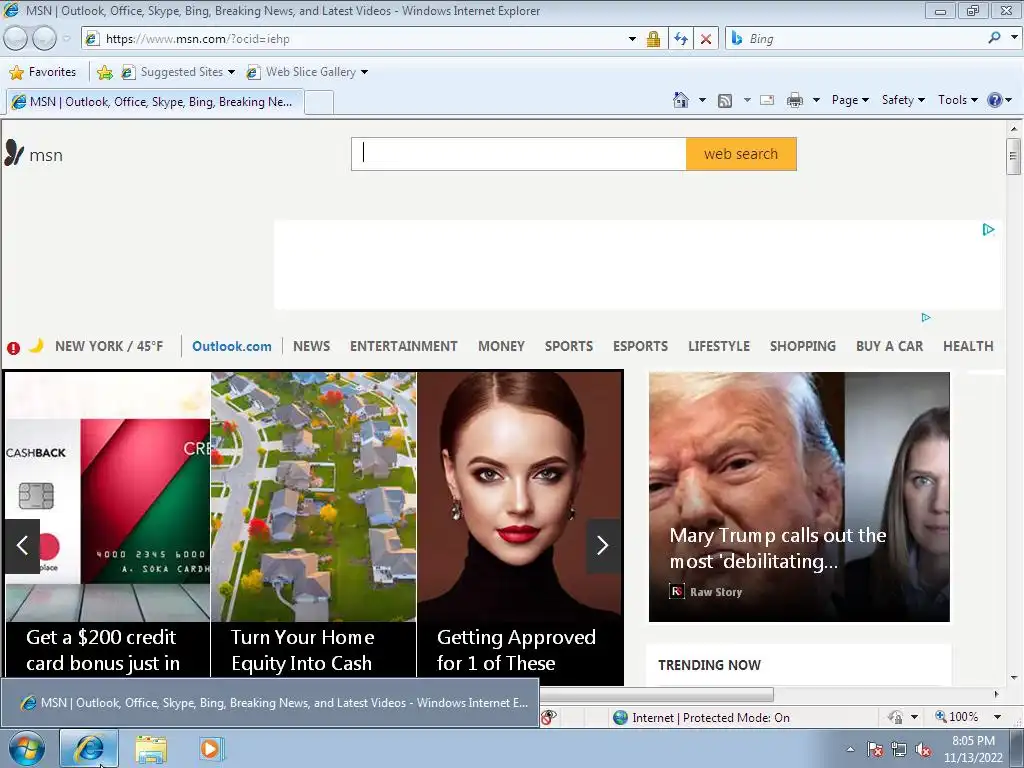
Task: Click the web search button
Action: point(741,154)
